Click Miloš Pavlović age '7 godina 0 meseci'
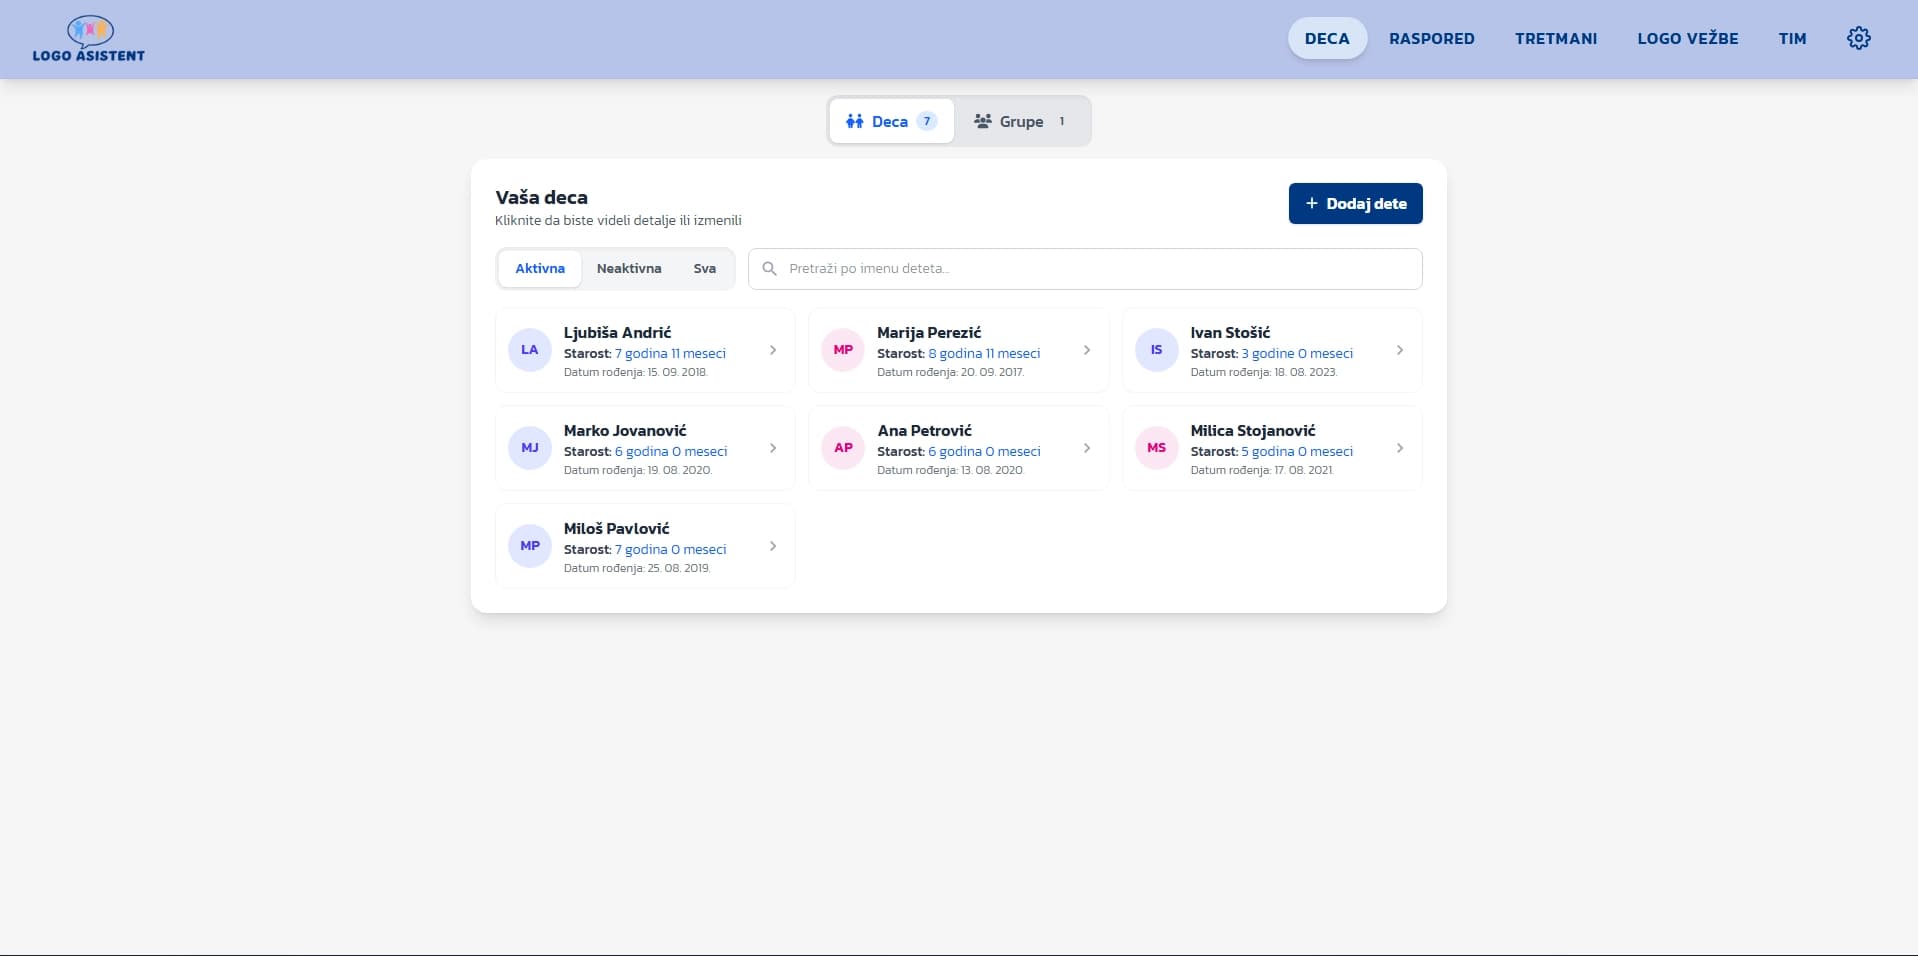Image resolution: width=1918 pixels, height=956 pixels. tap(670, 549)
